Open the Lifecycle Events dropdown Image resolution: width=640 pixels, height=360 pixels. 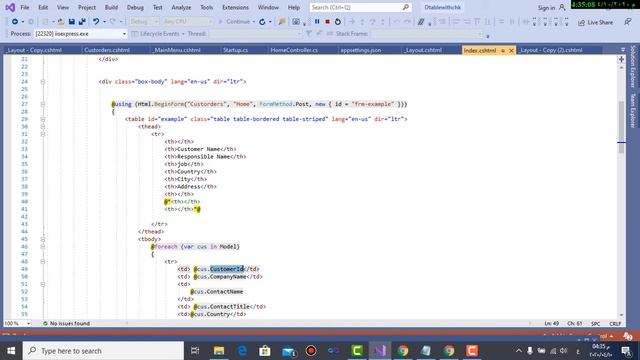(x=183, y=34)
